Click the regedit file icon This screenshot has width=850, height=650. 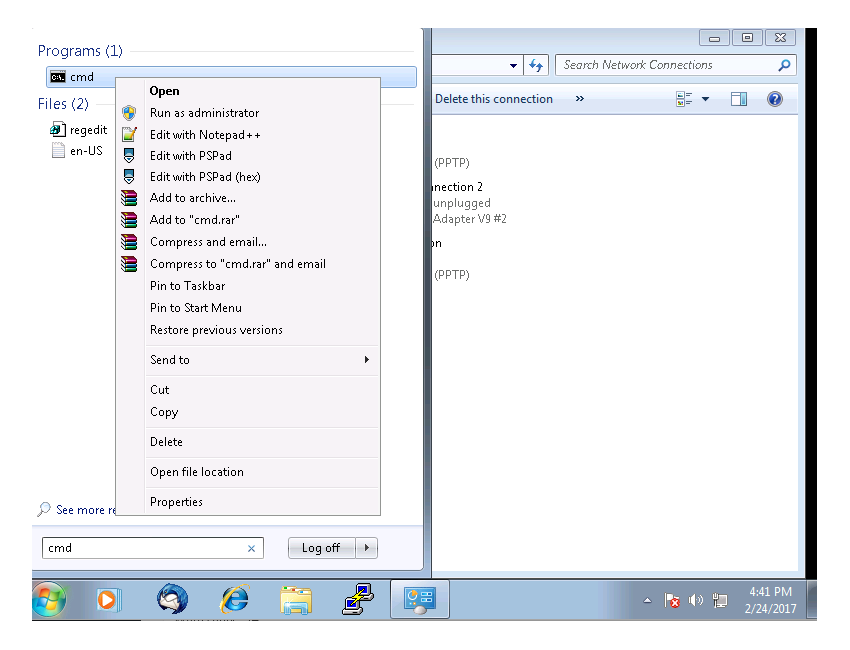click(57, 130)
